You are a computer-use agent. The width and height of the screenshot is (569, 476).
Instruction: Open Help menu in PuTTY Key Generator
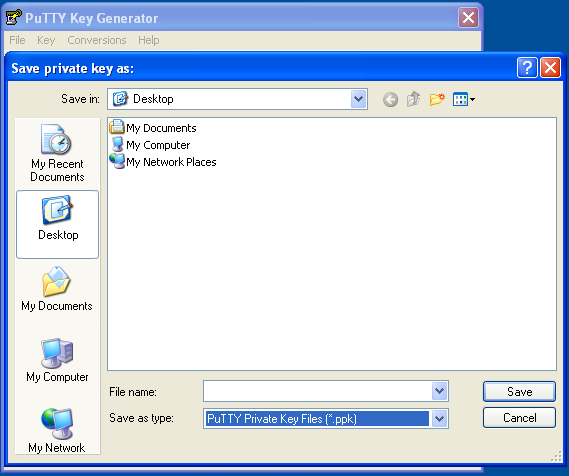pyautogui.click(x=148, y=40)
